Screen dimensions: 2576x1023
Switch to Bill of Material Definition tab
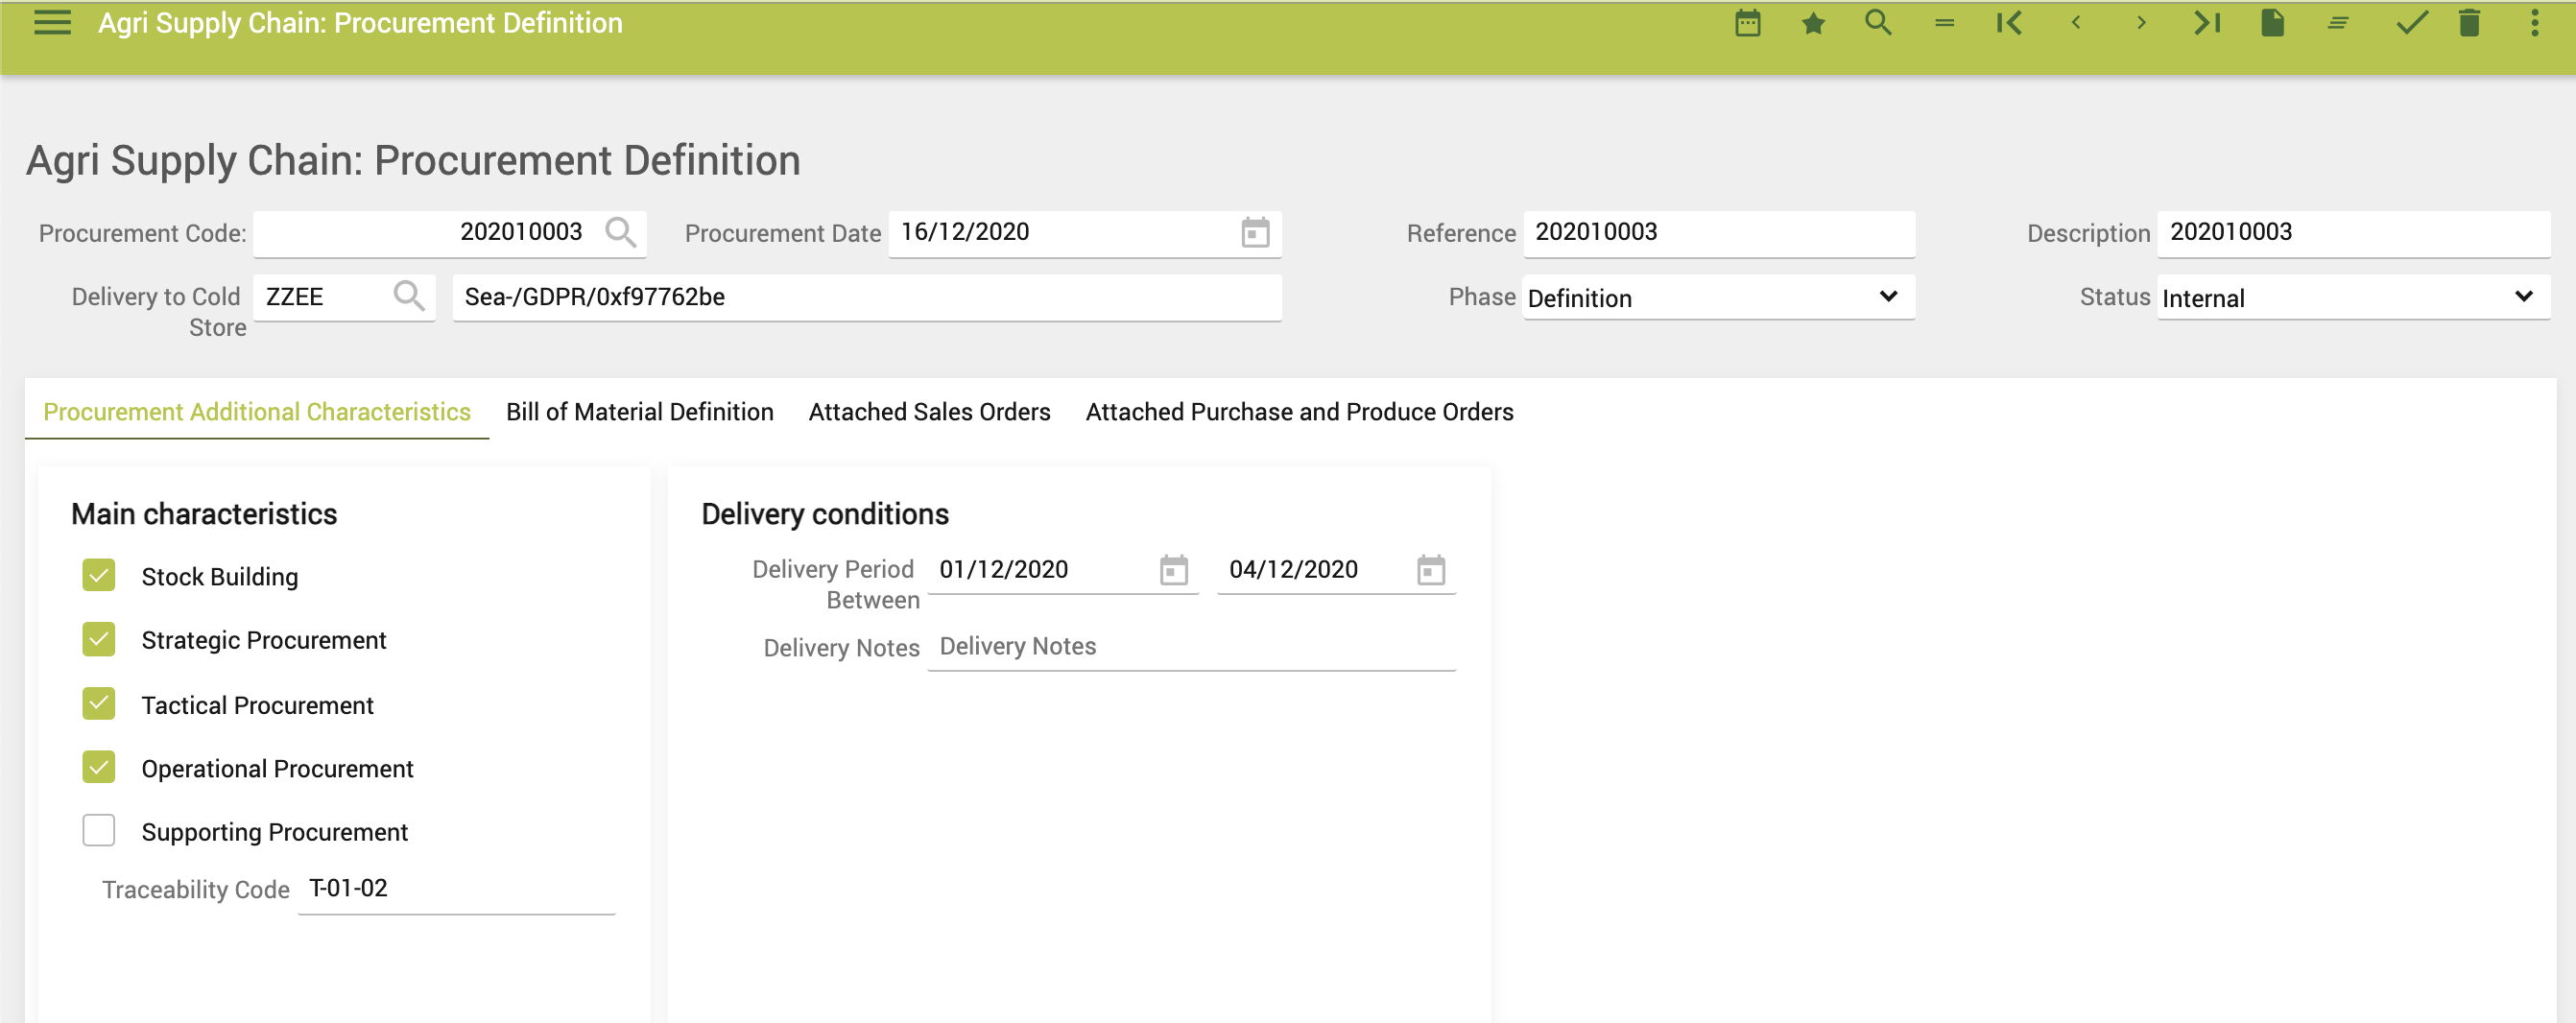(639, 412)
